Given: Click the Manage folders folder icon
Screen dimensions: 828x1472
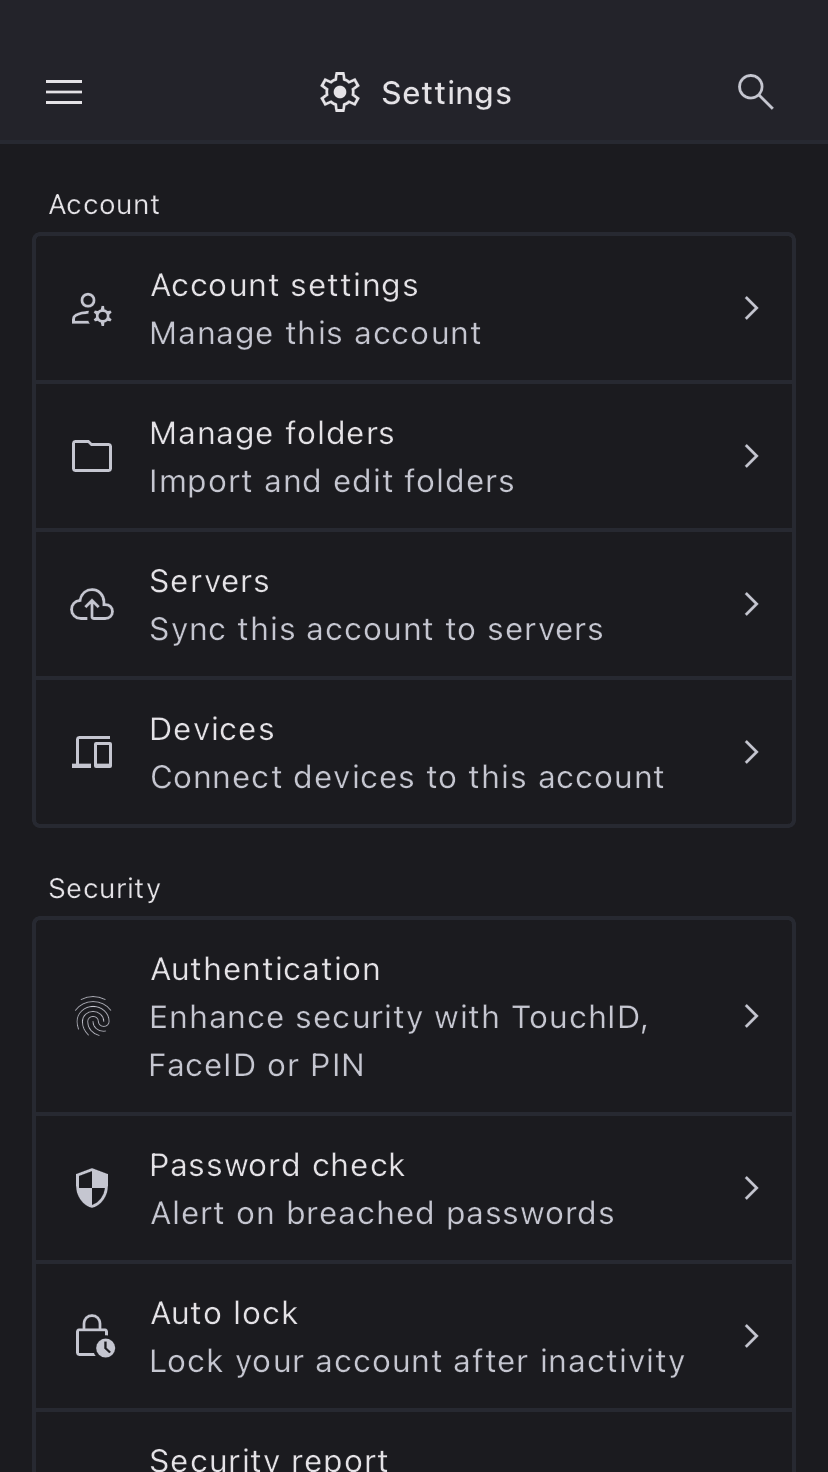Looking at the screenshot, I should pyautogui.click(x=92, y=456).
